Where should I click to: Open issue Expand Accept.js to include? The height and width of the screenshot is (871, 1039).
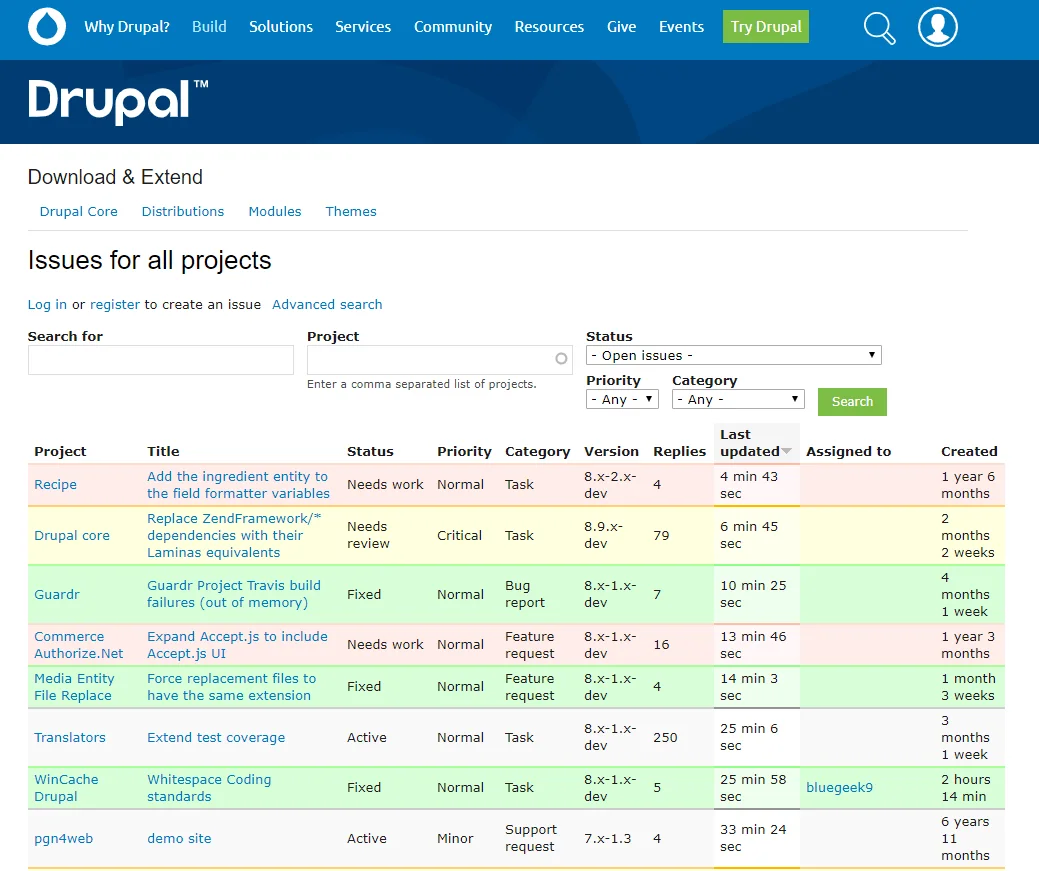click(x=237, y=645)
